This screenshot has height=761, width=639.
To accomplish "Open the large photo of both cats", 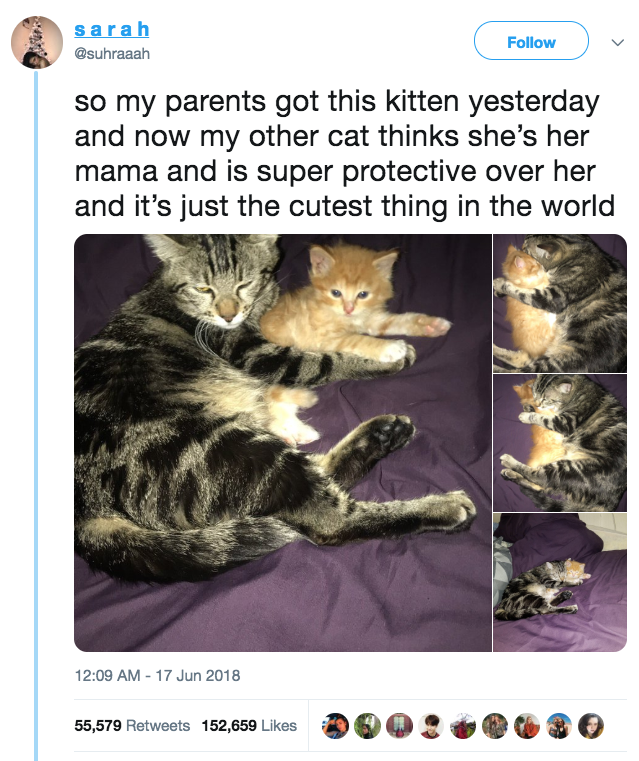I will point(283,442).
